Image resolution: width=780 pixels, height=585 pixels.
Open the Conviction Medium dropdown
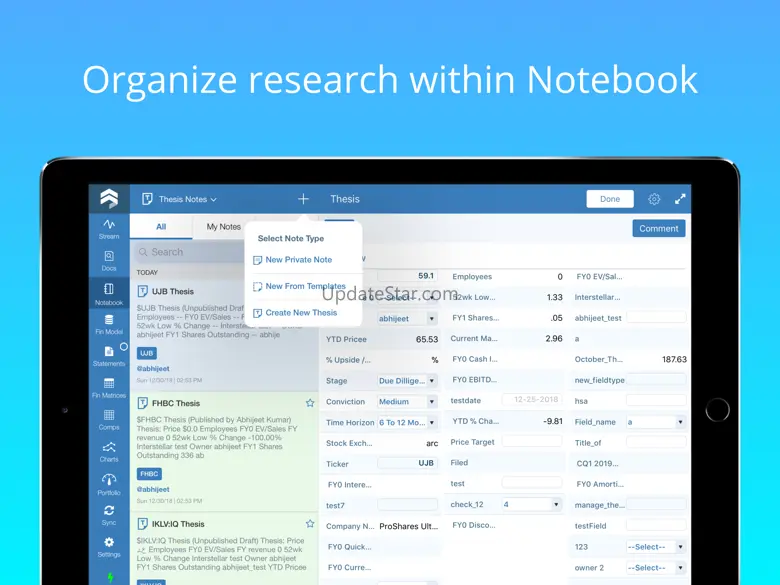407,401
